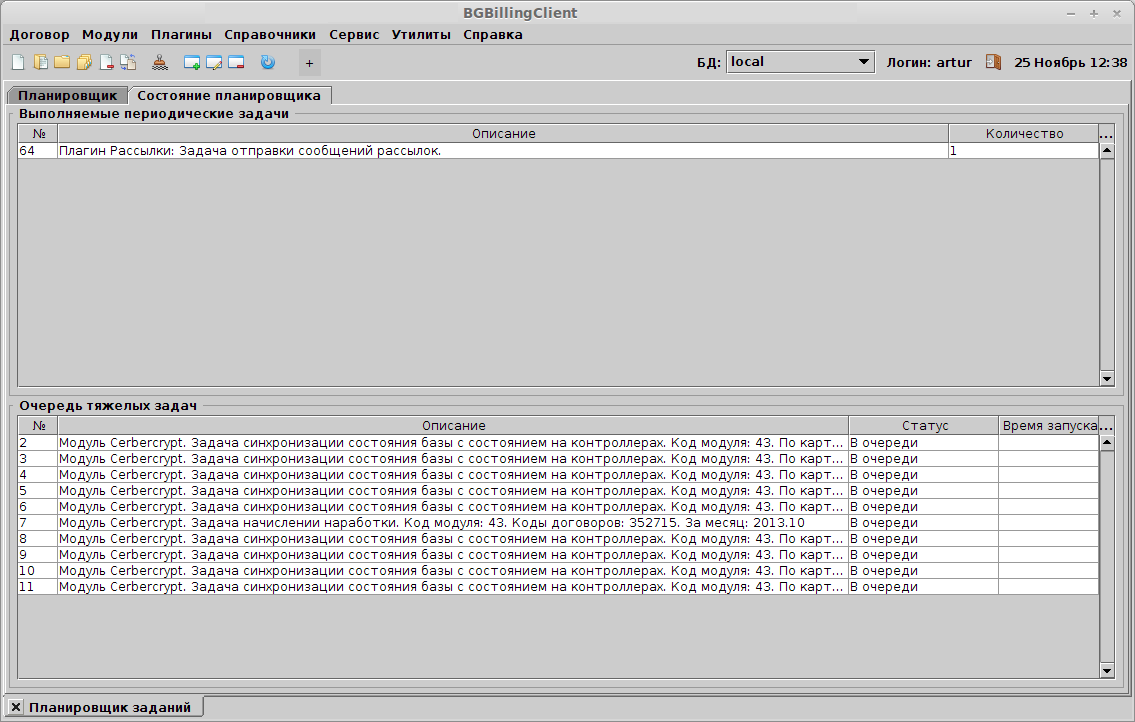Open column settings via the ... button above Количество
Screen dimensions: 1135x722
(x=1106, y=133)
